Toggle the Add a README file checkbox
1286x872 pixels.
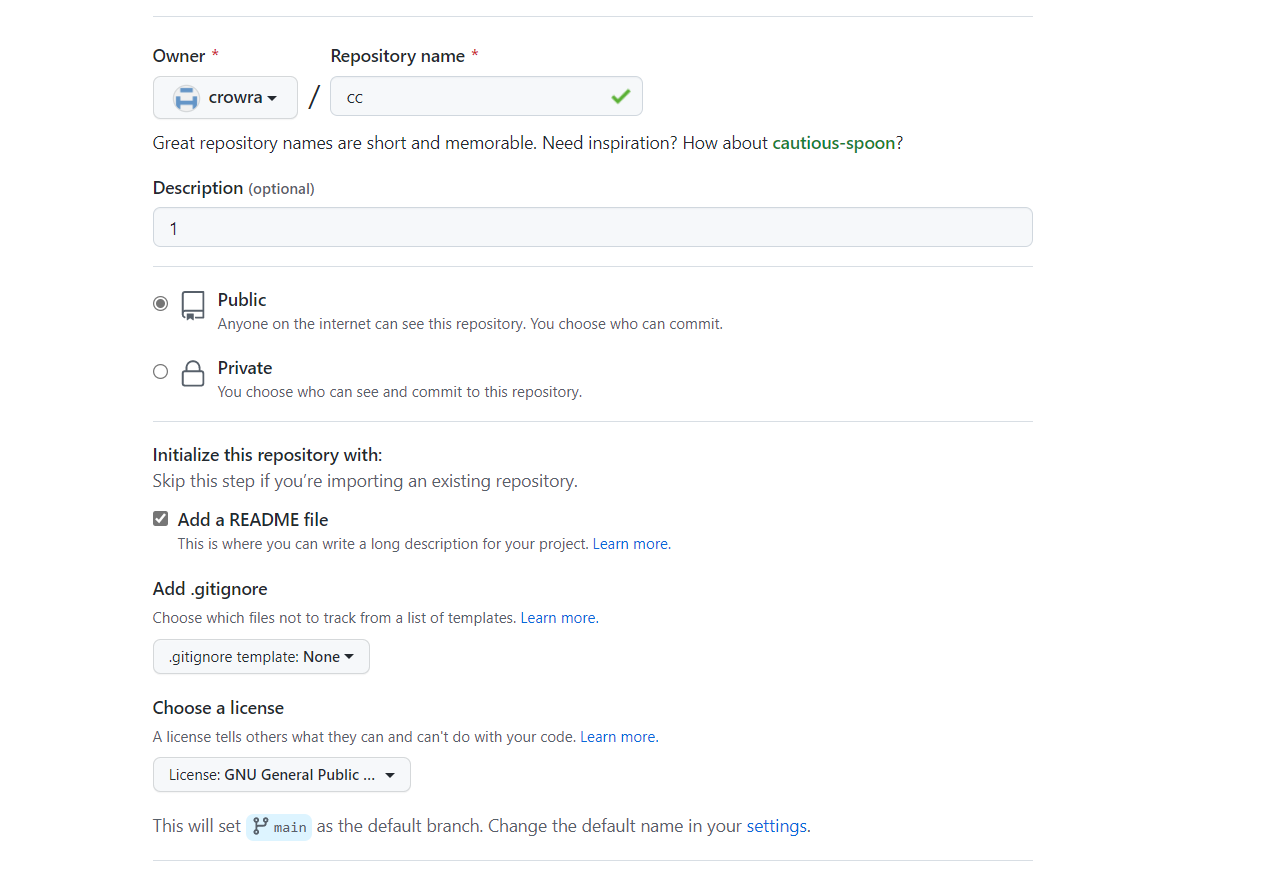point(161,519)
